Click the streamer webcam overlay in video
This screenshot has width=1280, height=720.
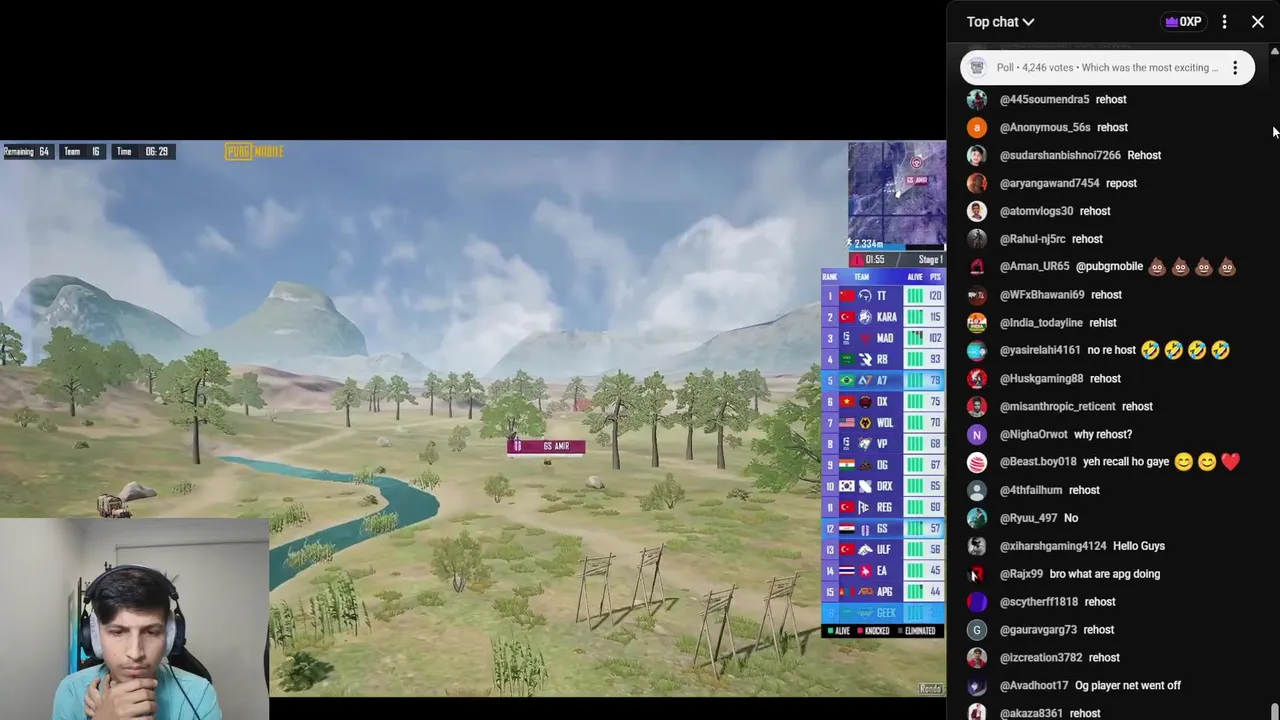(x=134, y=618)
